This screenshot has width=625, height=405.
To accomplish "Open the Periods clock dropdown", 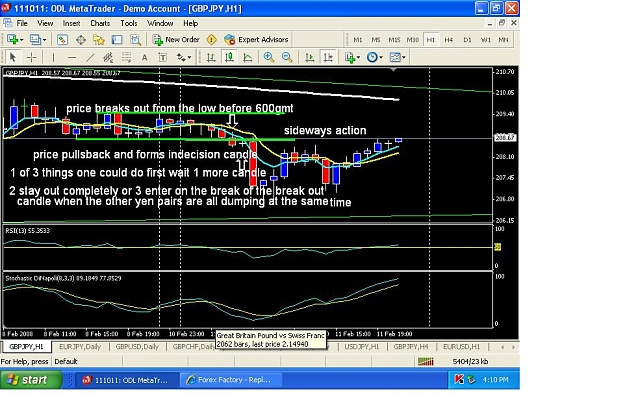I will point(374,57).
